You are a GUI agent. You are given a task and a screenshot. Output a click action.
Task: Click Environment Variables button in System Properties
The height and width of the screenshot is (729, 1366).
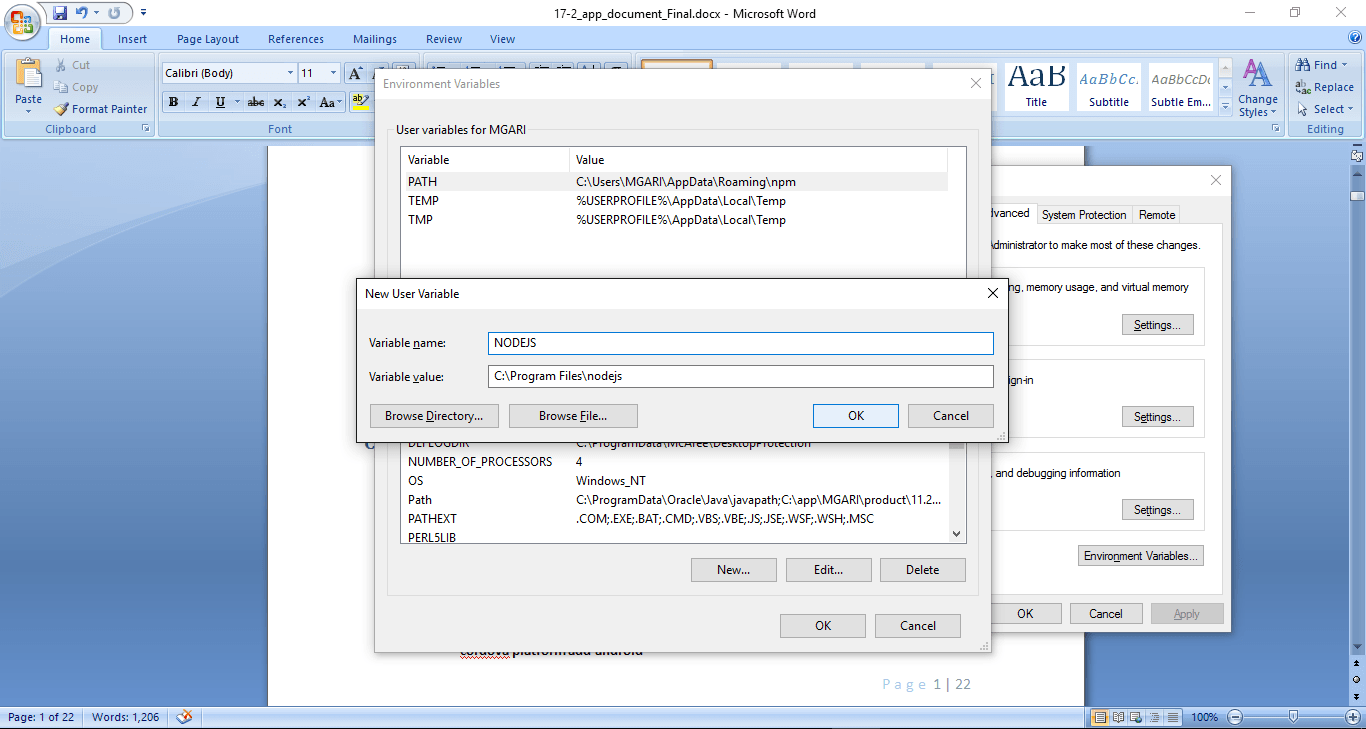[x=1143, y=556]
